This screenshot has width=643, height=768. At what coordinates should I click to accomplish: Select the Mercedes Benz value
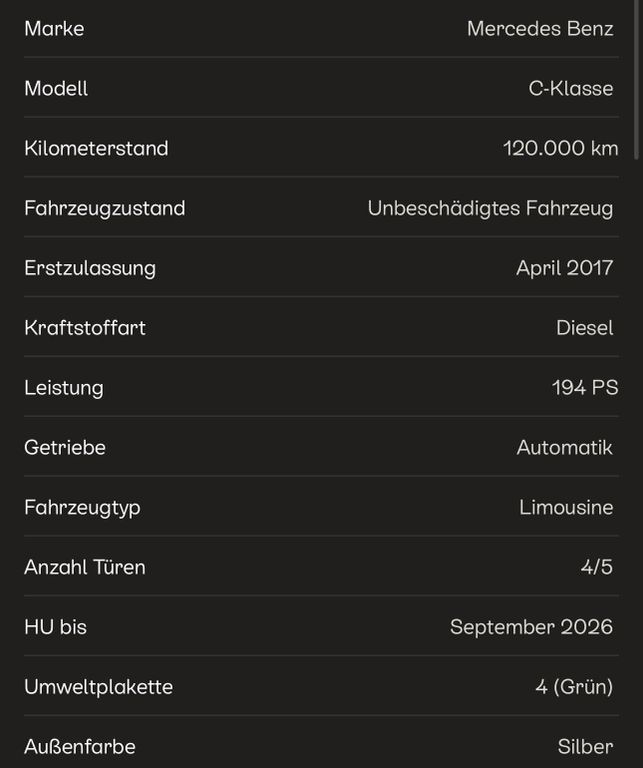[x=540, y=29]
